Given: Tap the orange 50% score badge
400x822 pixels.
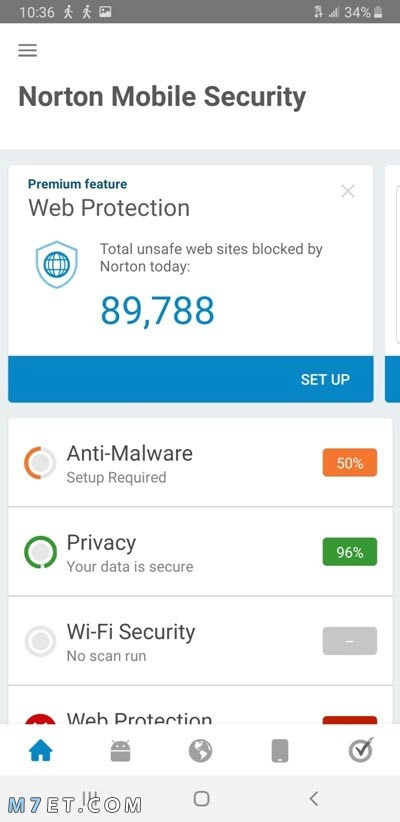Looking at the screenshot, I should [x=350, y=462].
